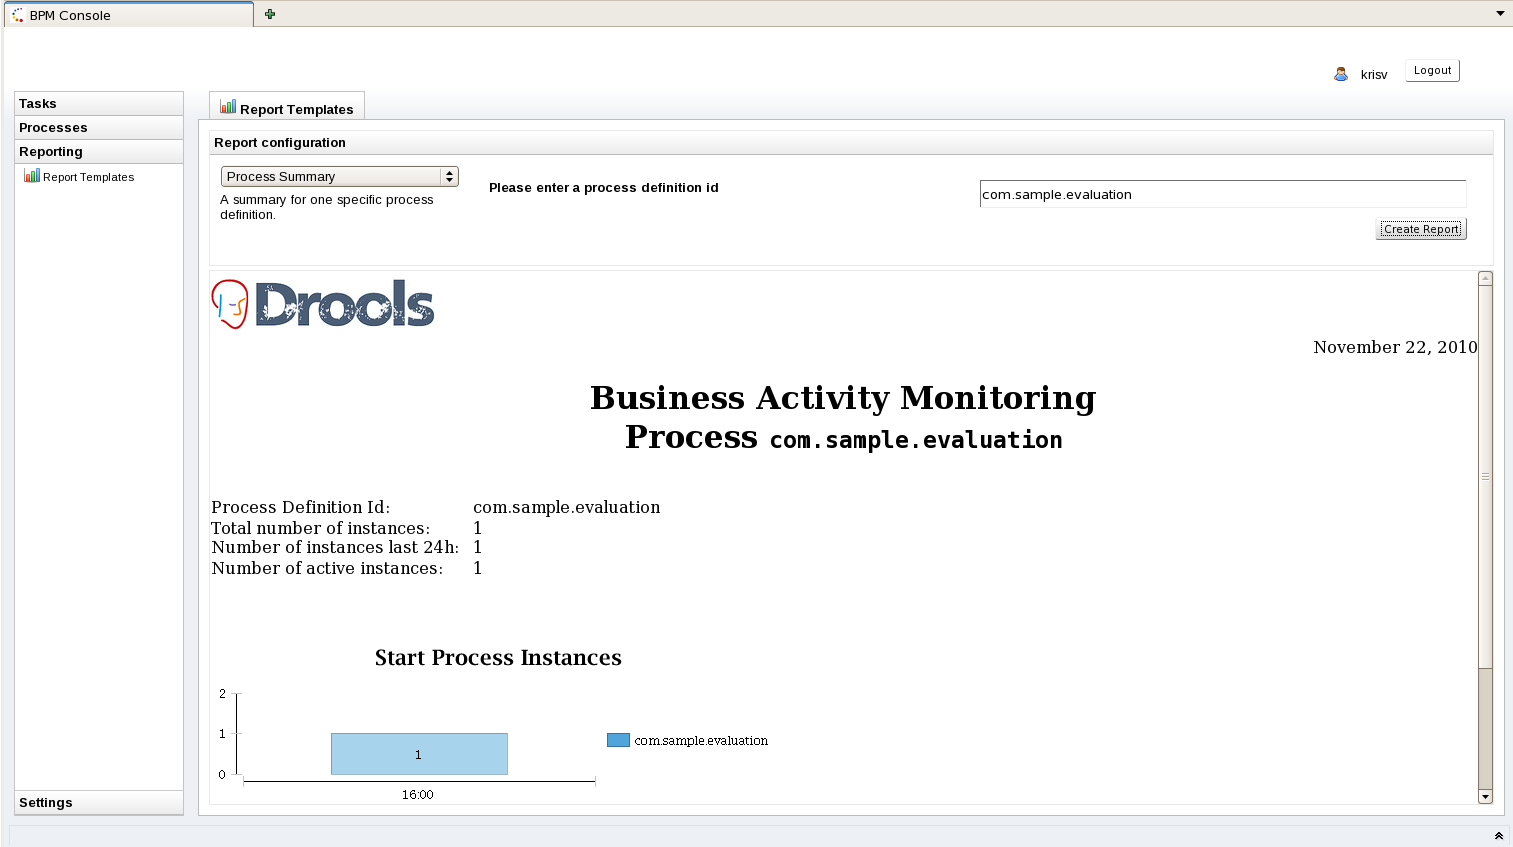
Task: Open a new tab with plus icon
Action: coord(270,14)
